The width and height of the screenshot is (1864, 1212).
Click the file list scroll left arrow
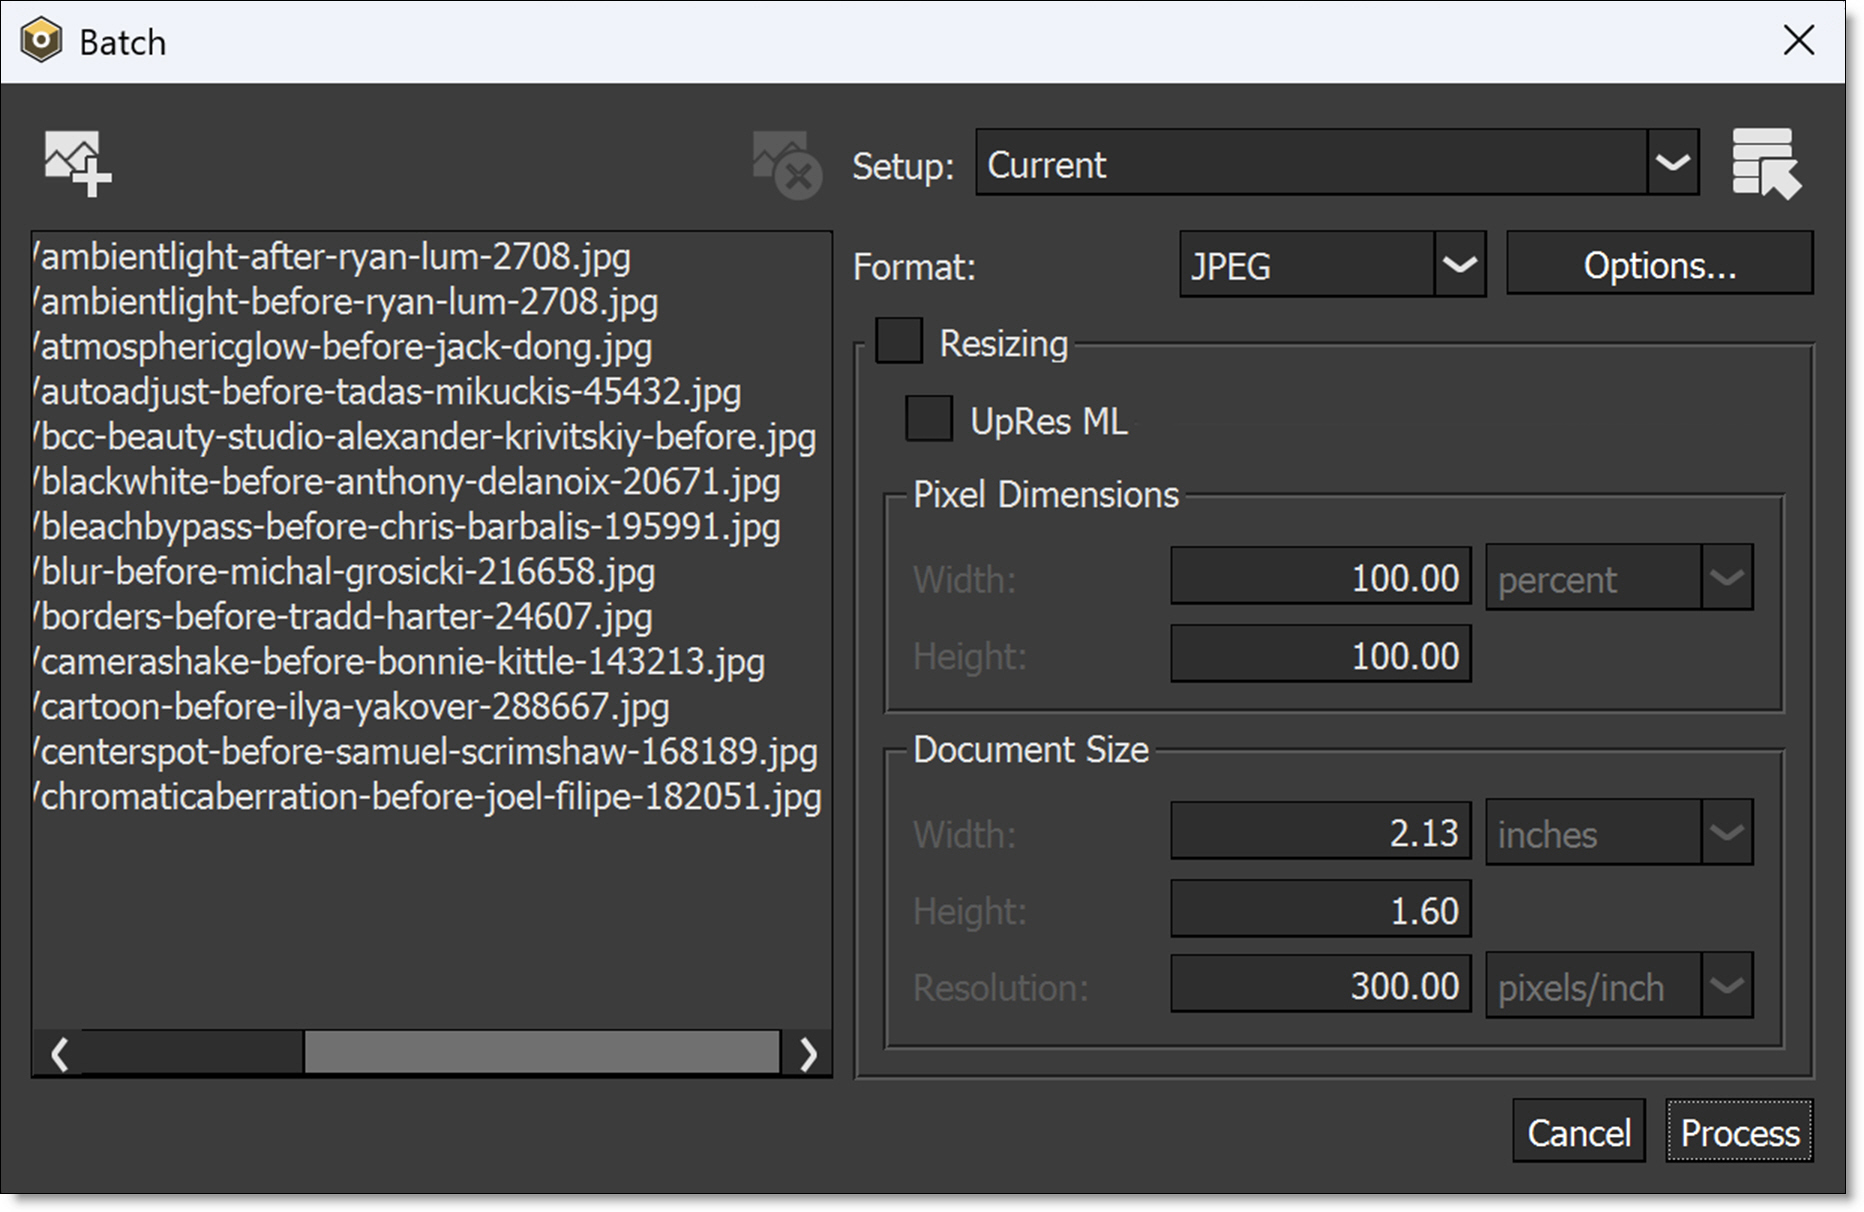tap(60, 1053)
